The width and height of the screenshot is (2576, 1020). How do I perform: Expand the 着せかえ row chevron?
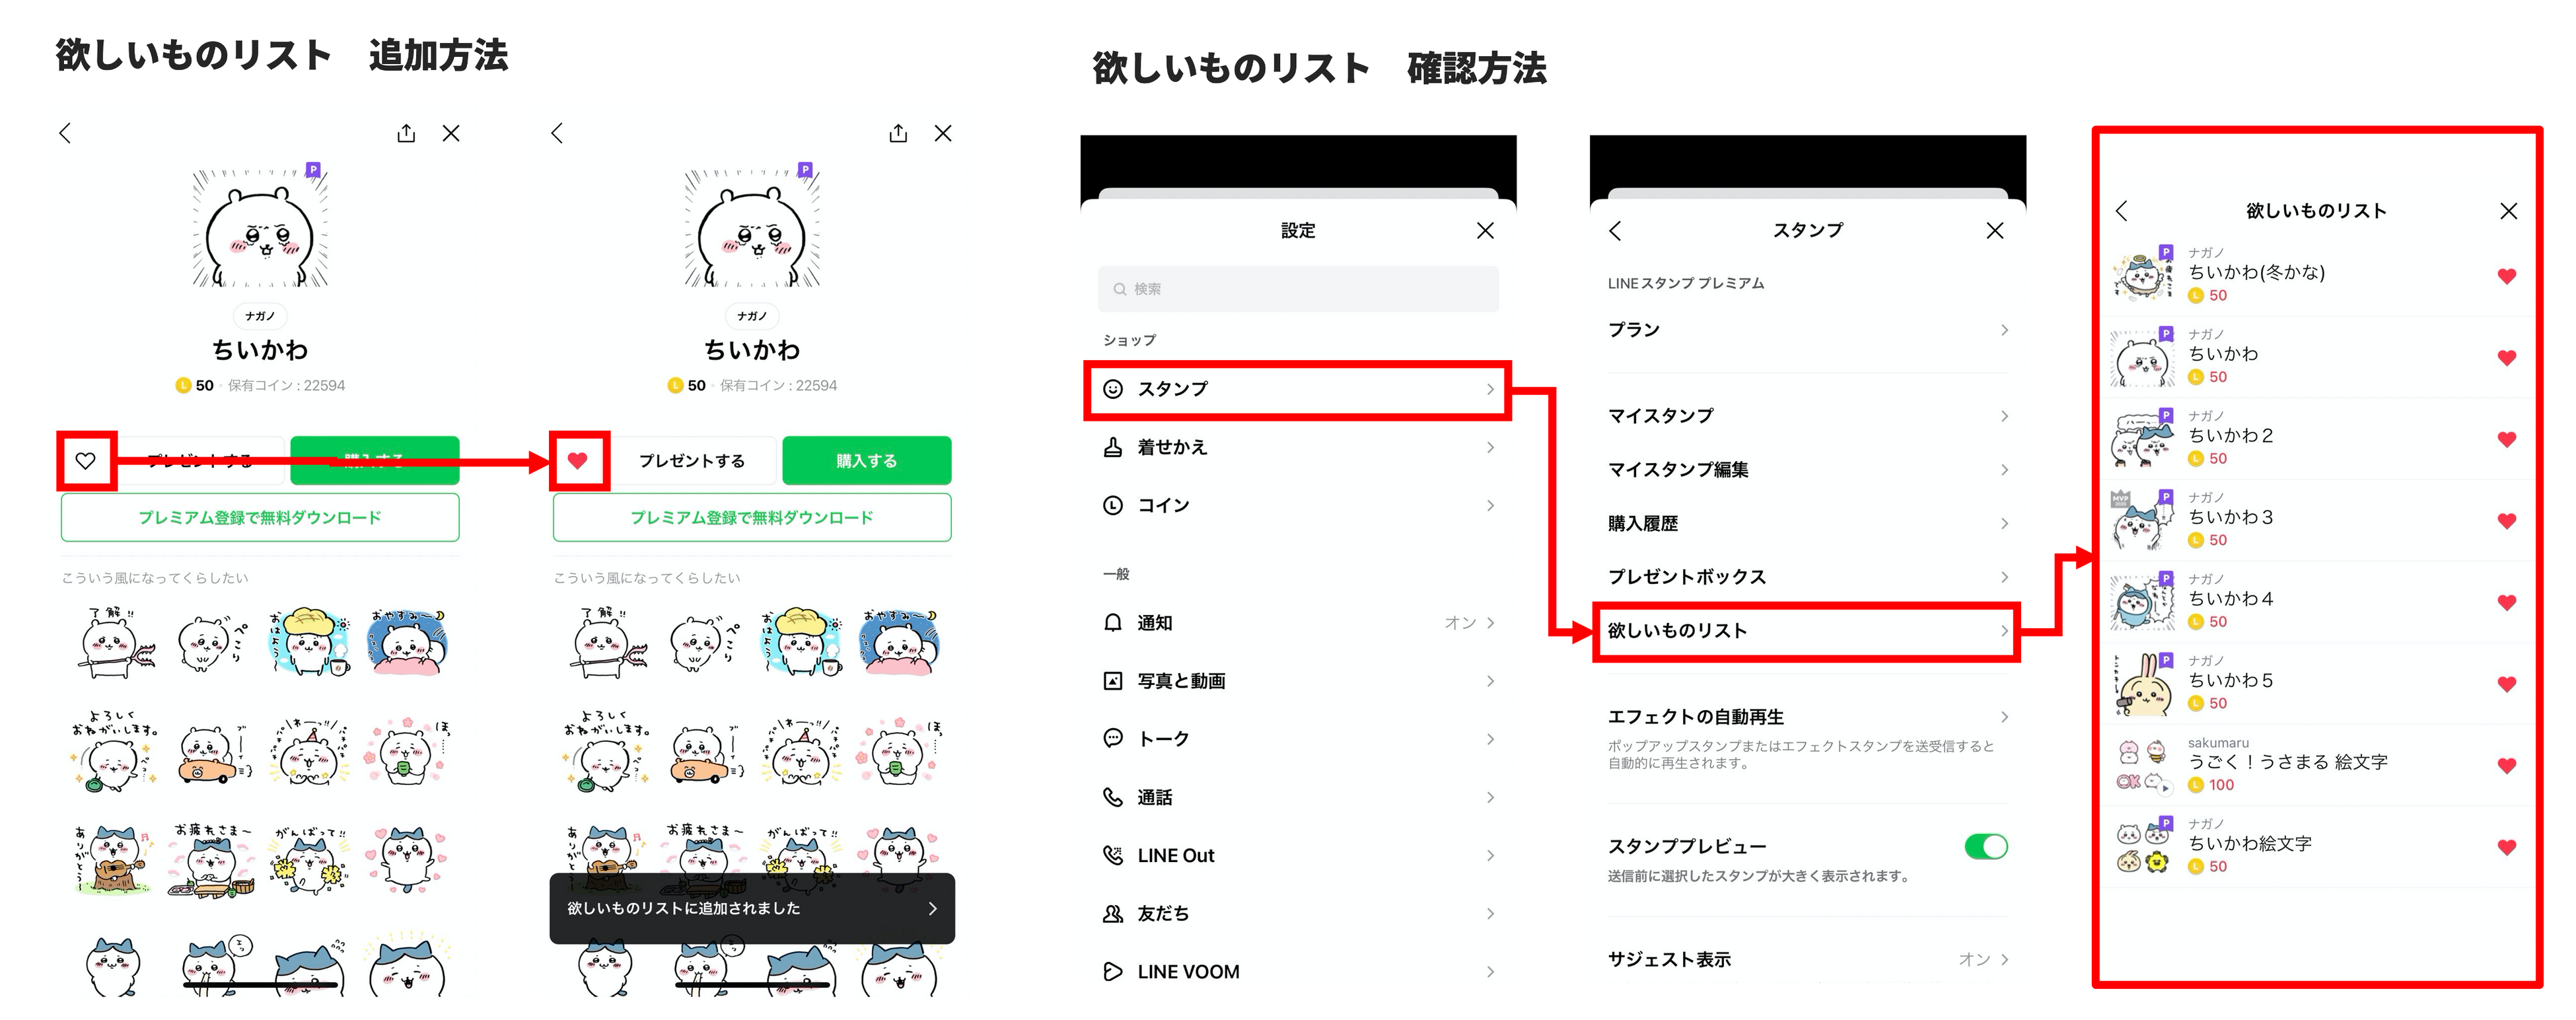click(1490, 447)
